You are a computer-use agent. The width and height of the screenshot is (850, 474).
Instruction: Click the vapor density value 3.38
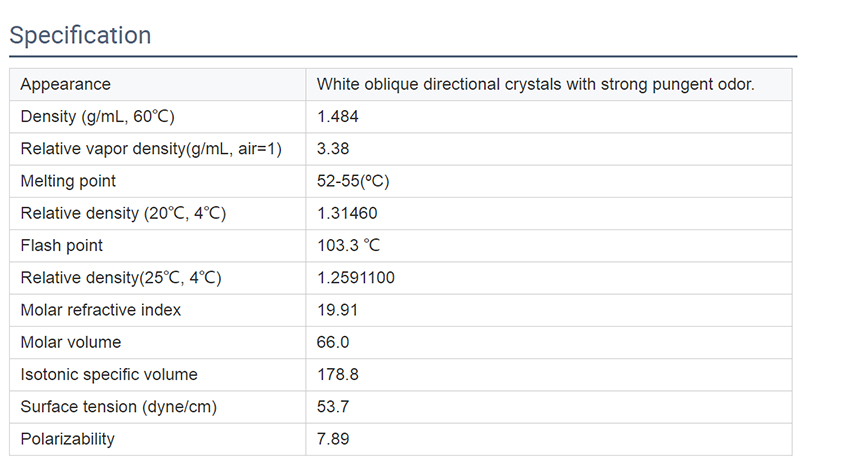click(x=333, y=149)
